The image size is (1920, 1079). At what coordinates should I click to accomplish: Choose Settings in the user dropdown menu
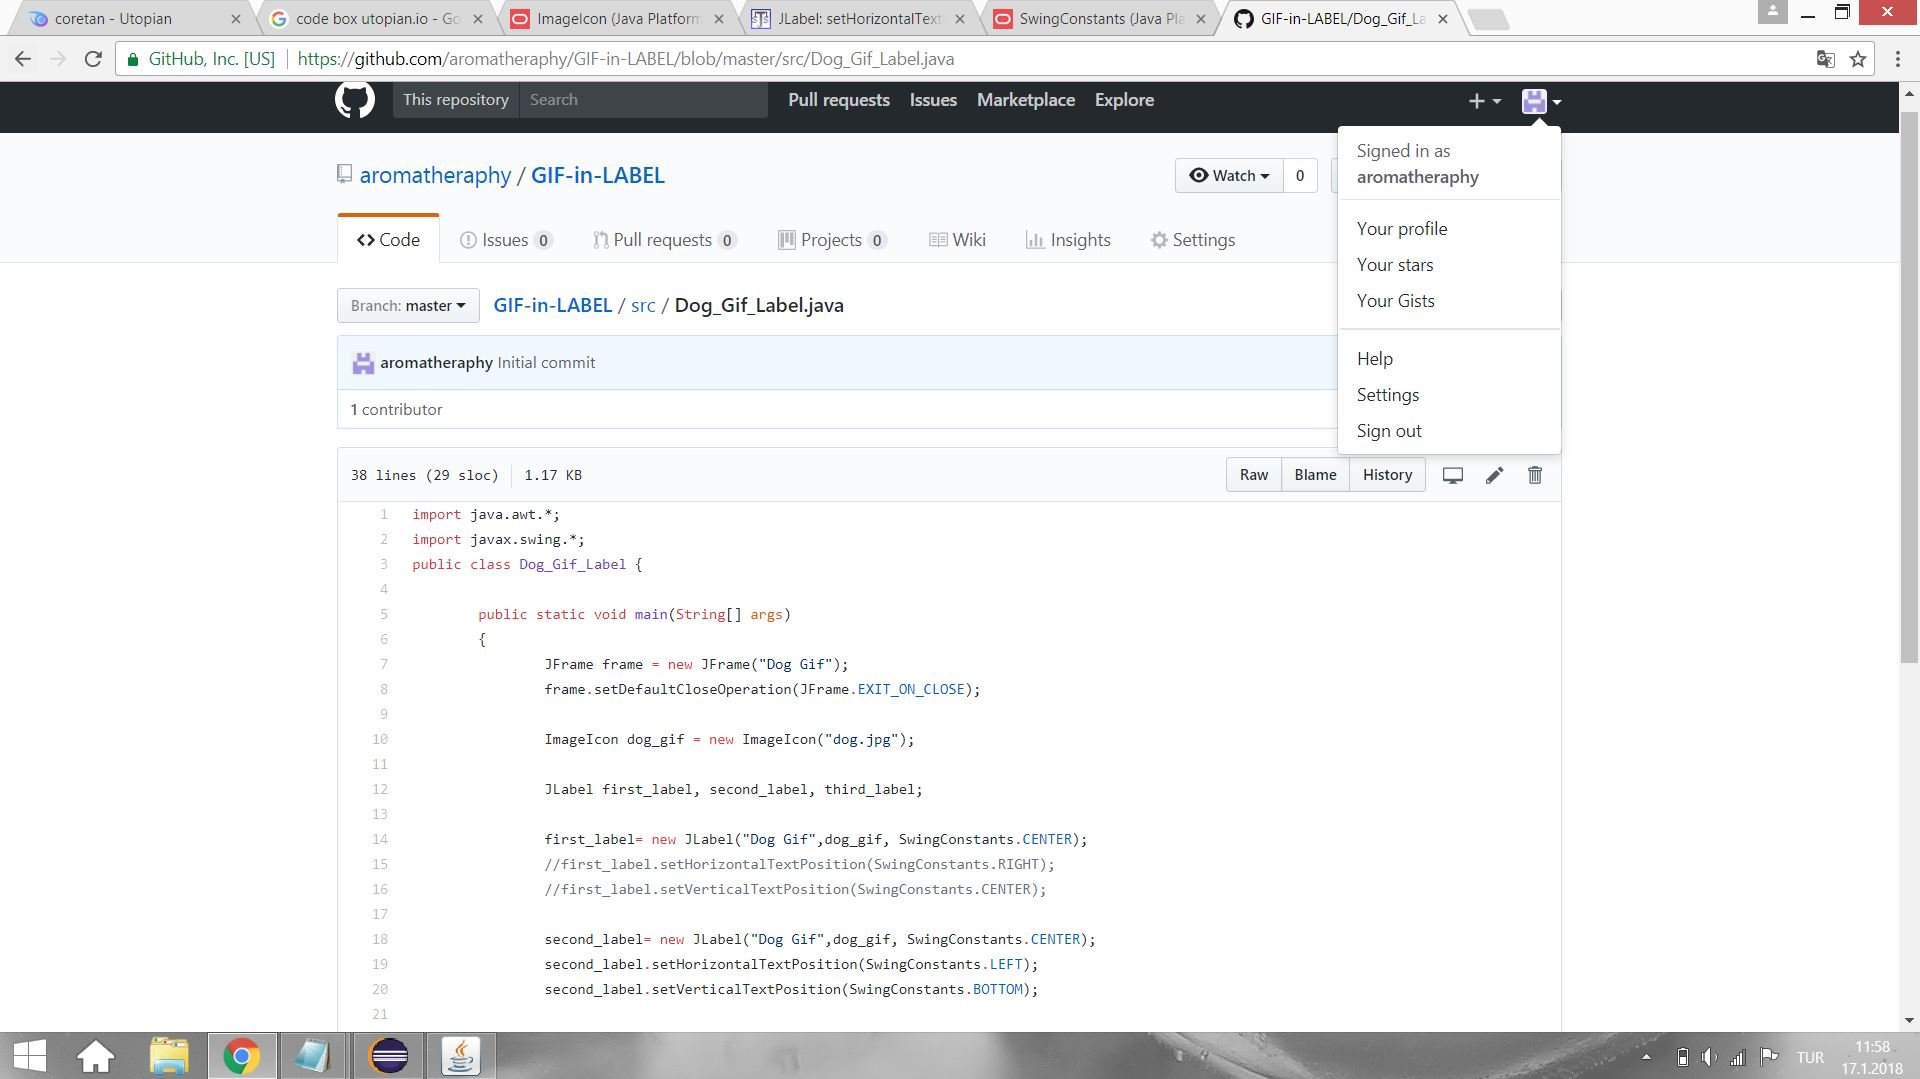click(1449, 395)
